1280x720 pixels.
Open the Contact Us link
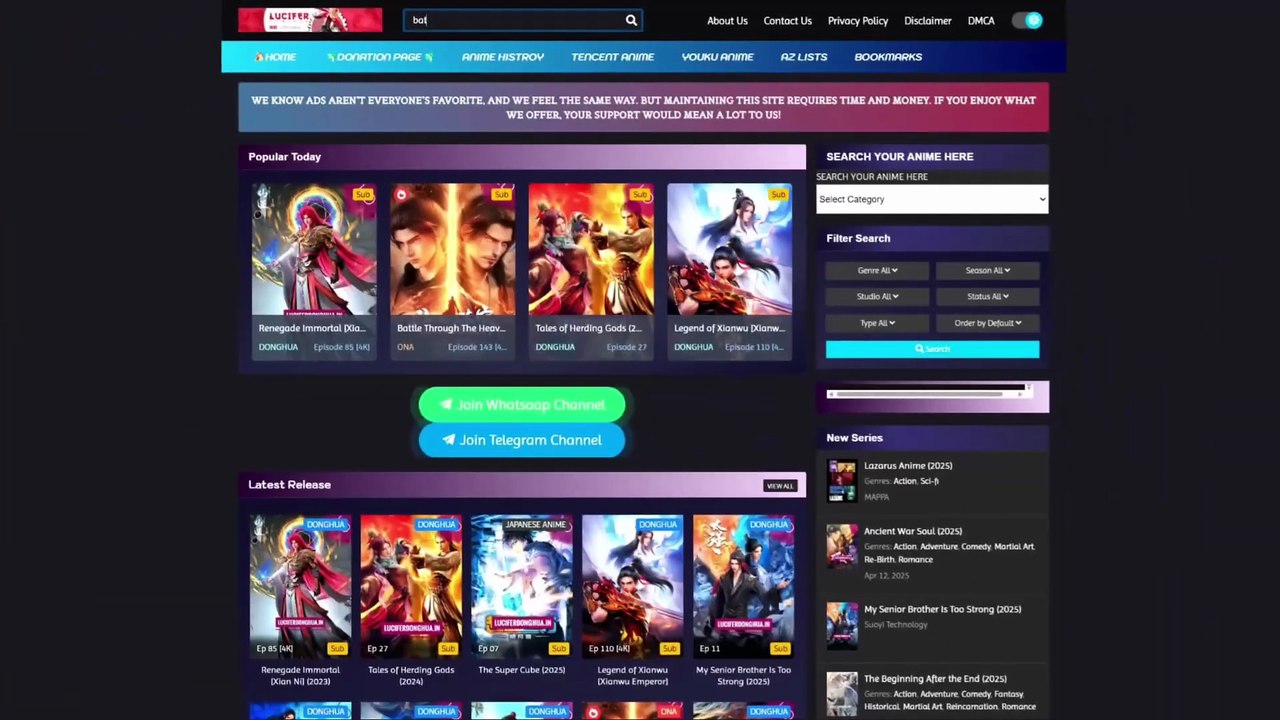(x=787, y=21)
